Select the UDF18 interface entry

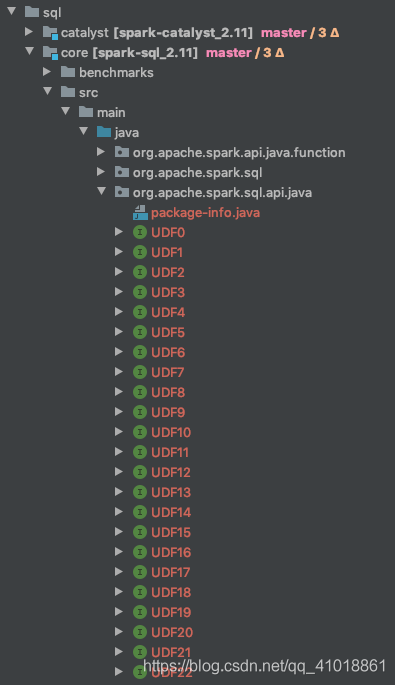[171, 592]
